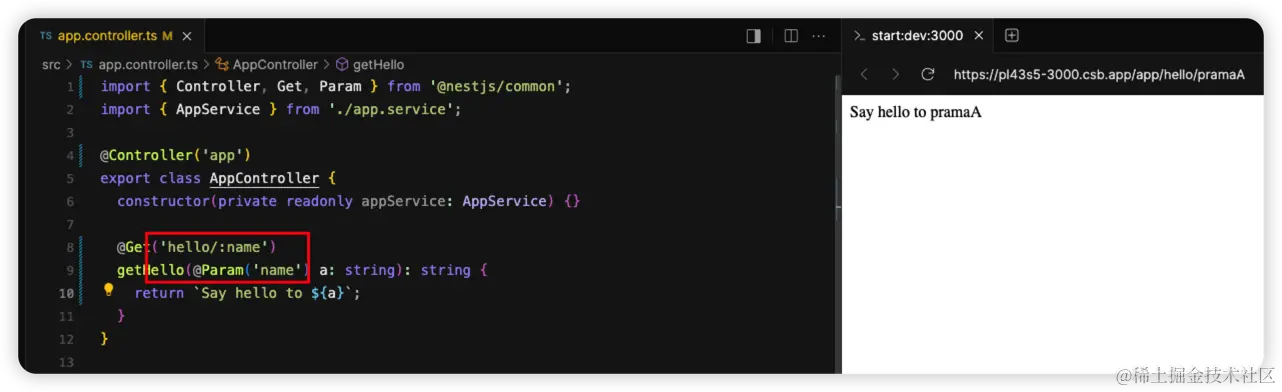Open the 'src' breadcrumb segment
Viewport: 1282px width, 392px height.
(x=51, y=65)
